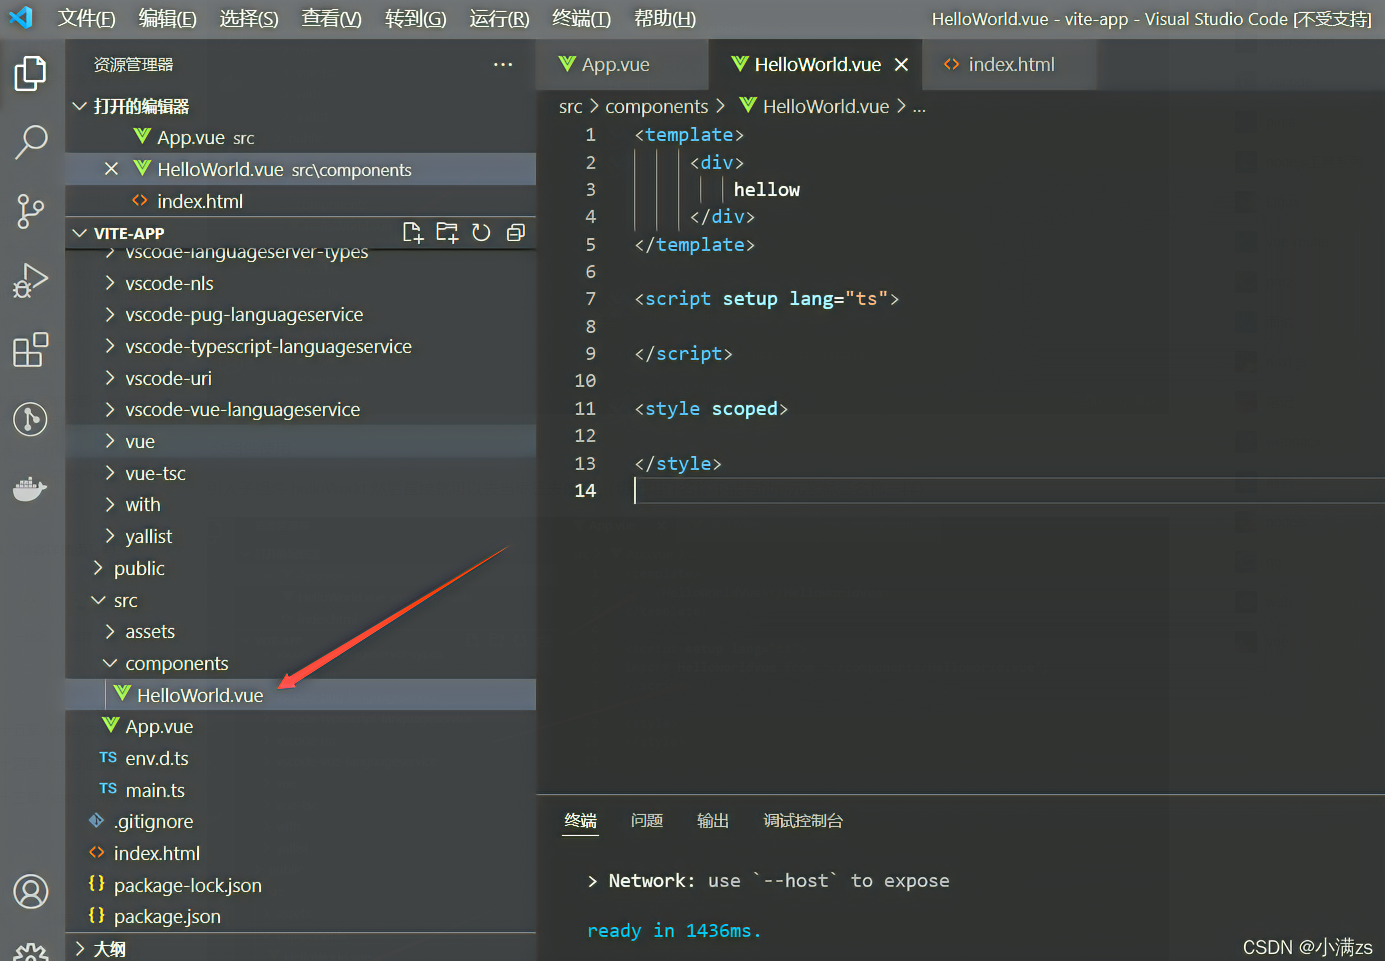This screenshot has height=961, width=1385.
Task: Refresh the explorer file tree
Action: [481, 233]
